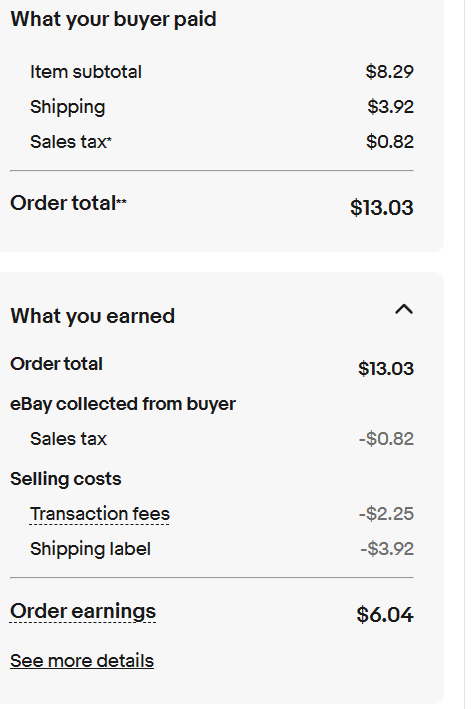This screenshot has width=471, height=709.
Task: Click the Item subtotal label
Action: tap(86, 72)
